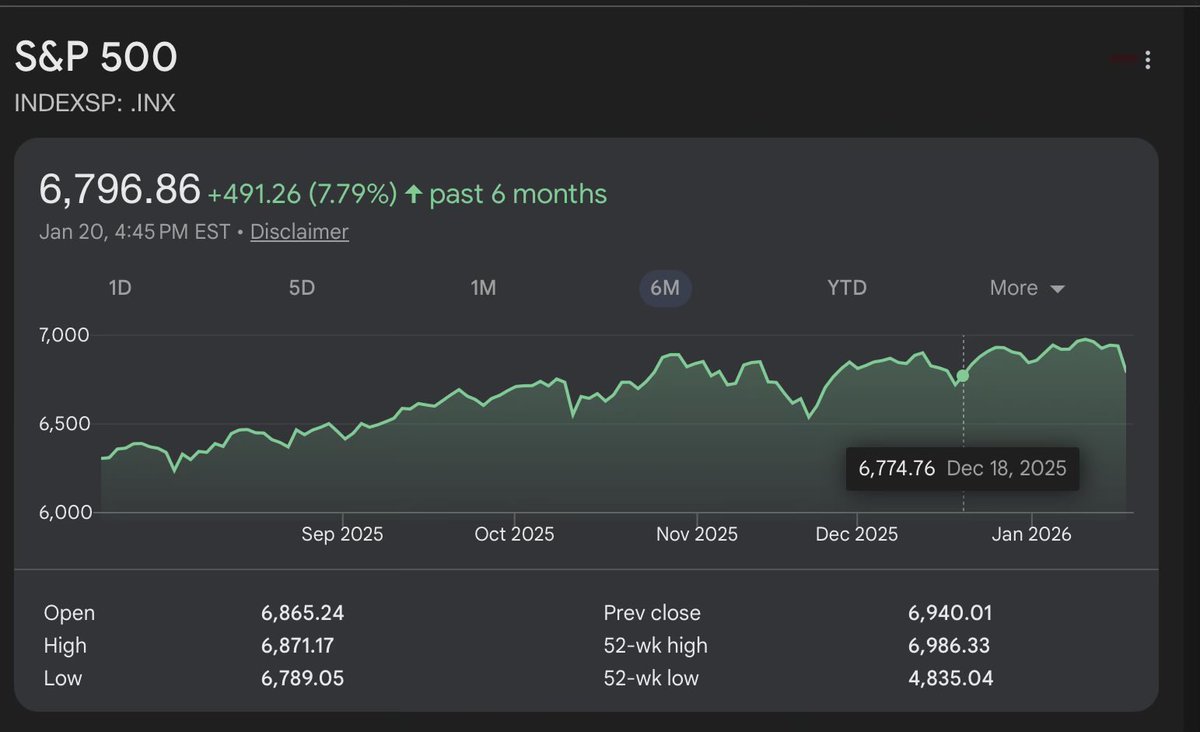Click the 52-wk high label
The image size is (1200, 732).
click(x=655, y=646)
